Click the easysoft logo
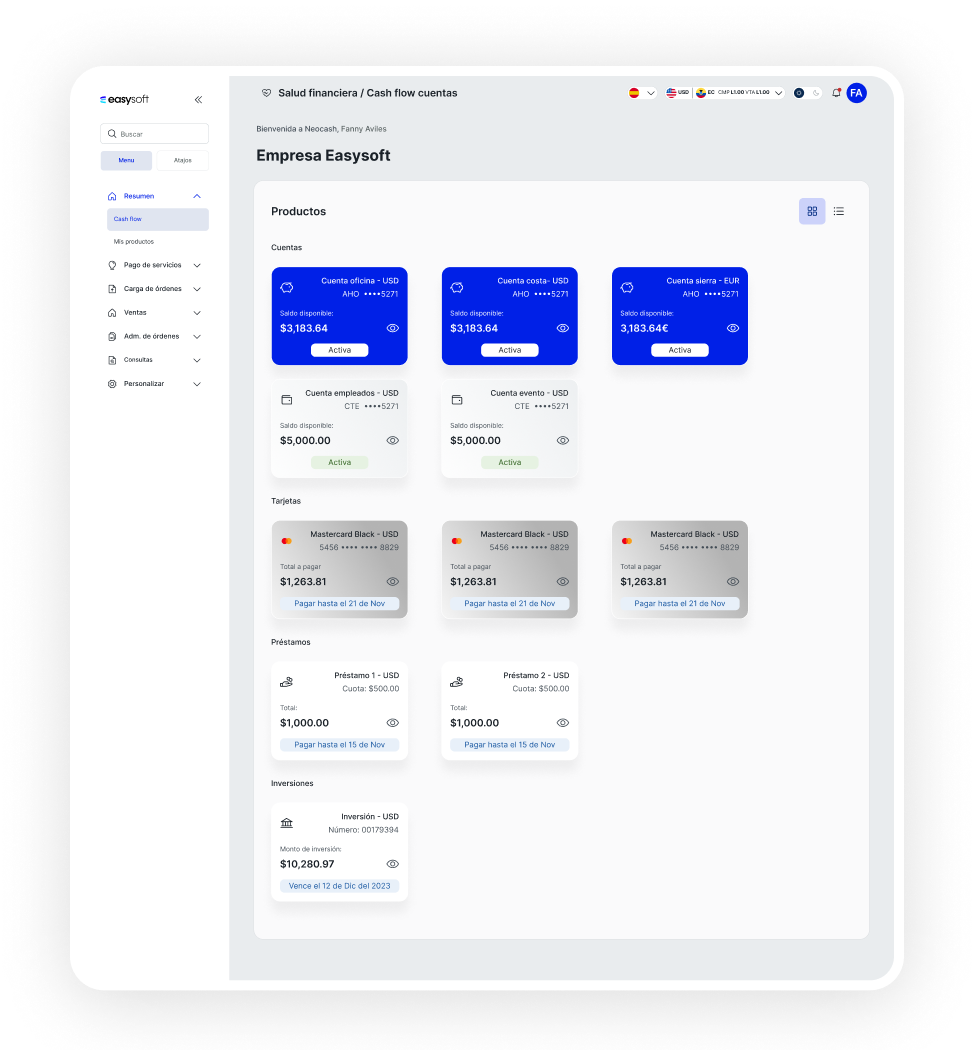Image resolution: width=974 pixels, height=1050 pixels. coord(125,100)
